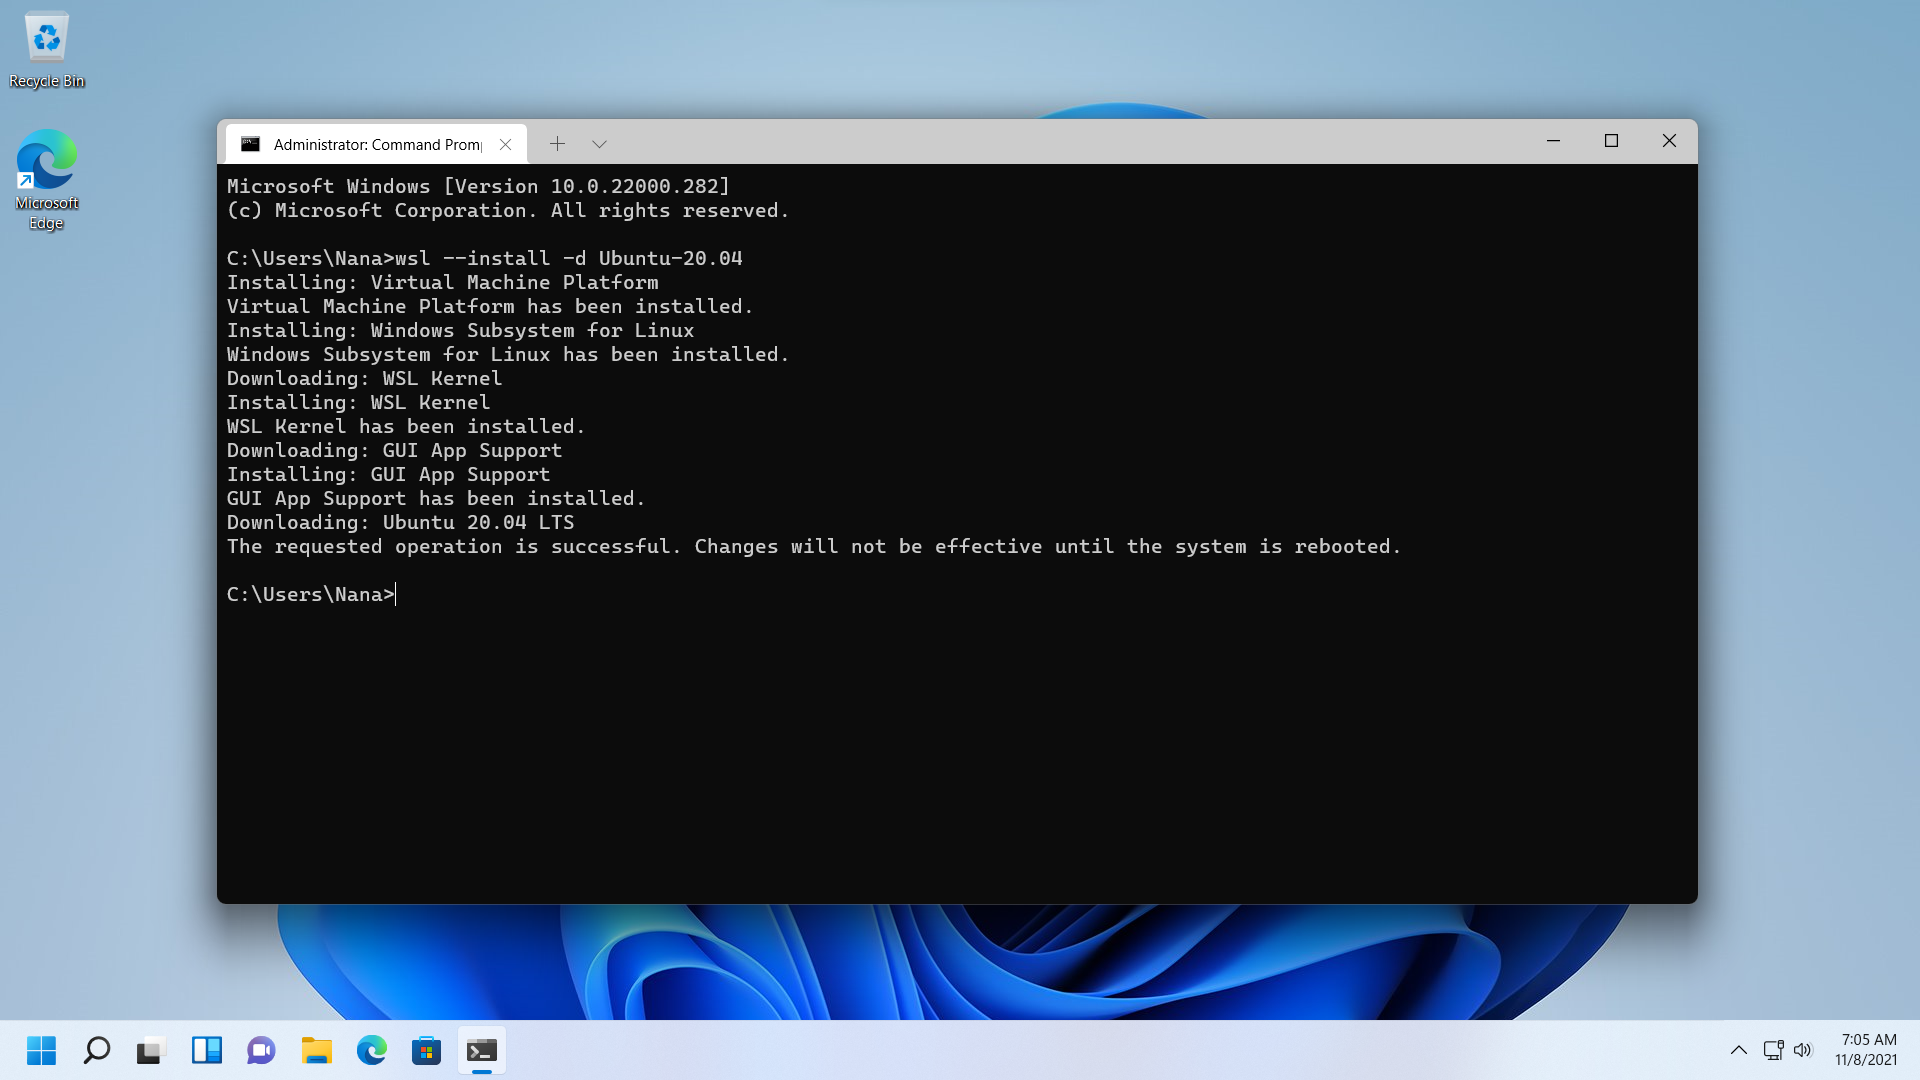This screenshot has height=1080, width=1920.
Task: Open taskbar Search
Action: tap(96, 1050)
